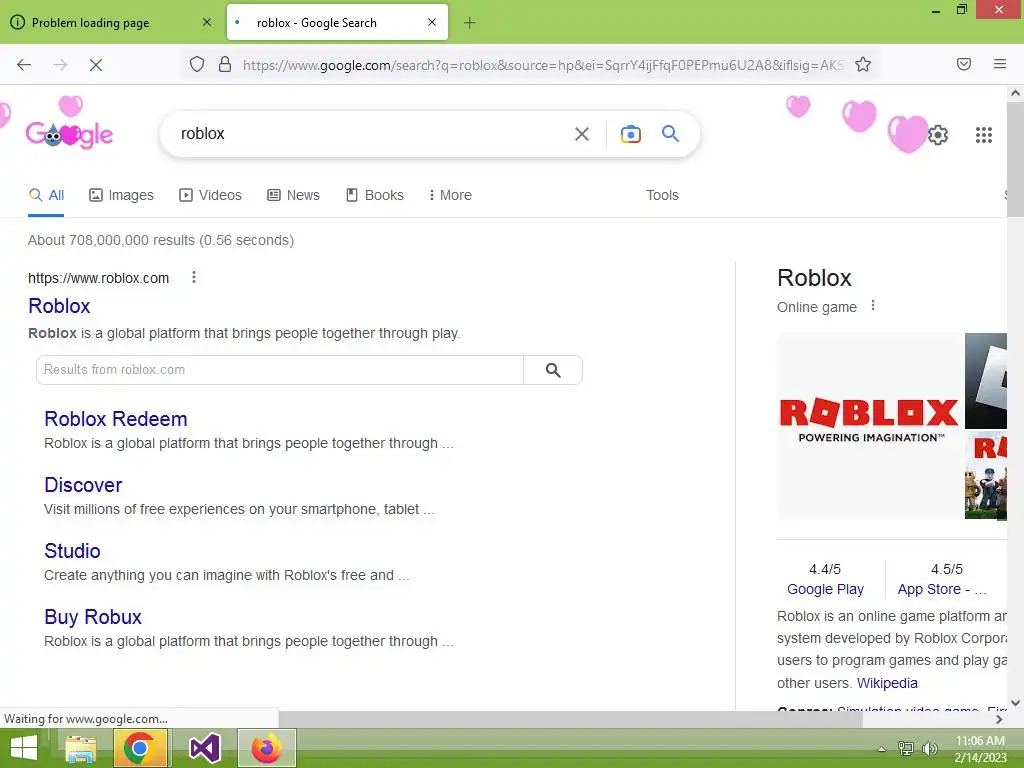
Task: Open the Wikipedia link in knowledge panel
Action: [x=887, y=683]
